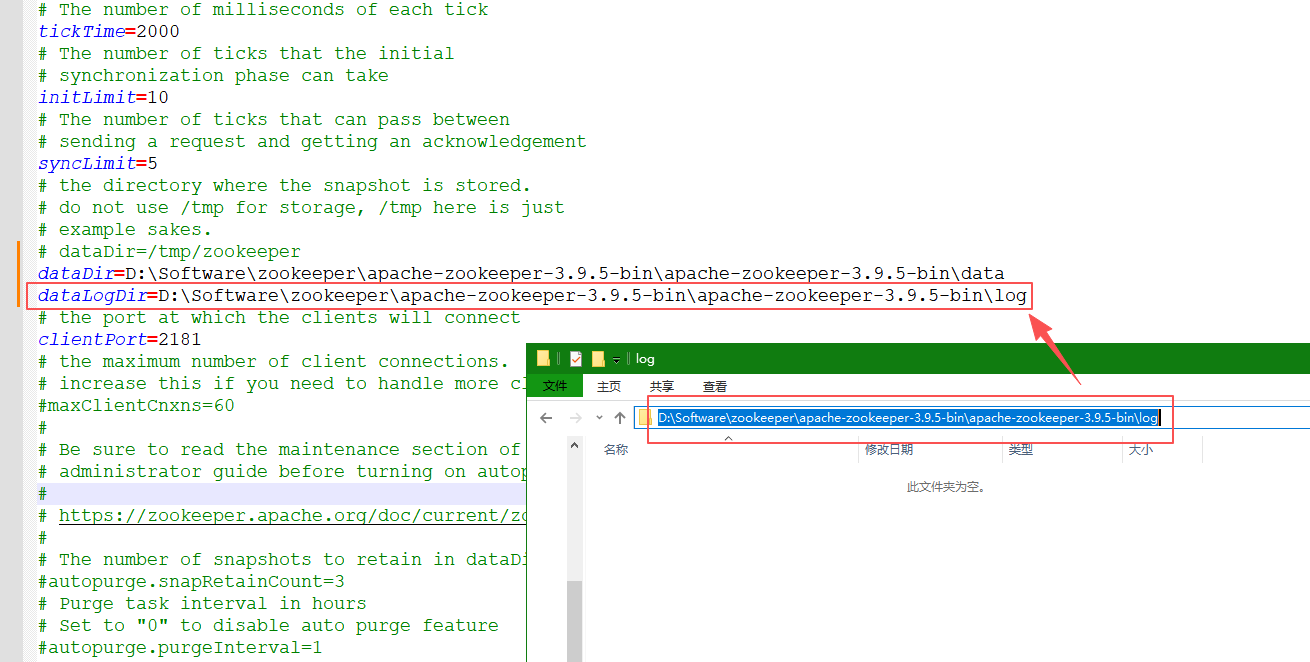Sort by 类型 column header
1310x662 pixels.
click(x=1020, y=450)
